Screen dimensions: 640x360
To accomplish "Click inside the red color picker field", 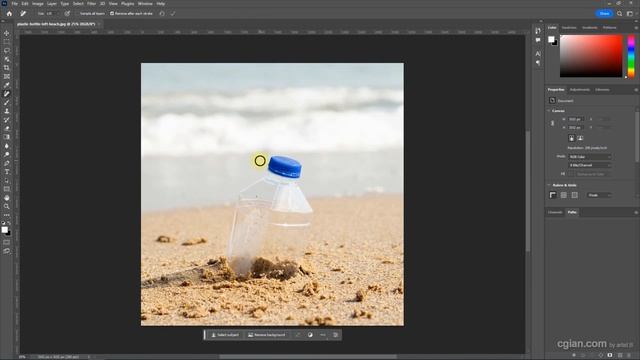I will [x=591, y=56].
